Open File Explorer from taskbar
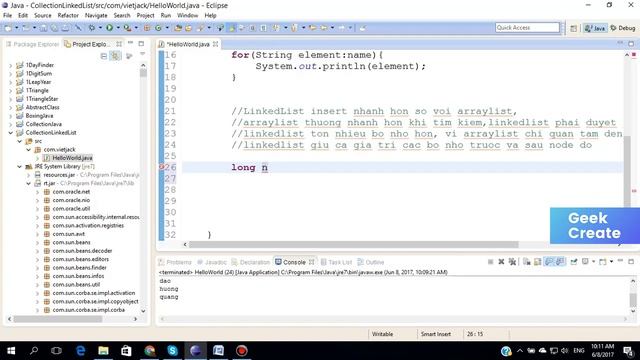The height and width of the screenshot is (360, 640). 103,351
